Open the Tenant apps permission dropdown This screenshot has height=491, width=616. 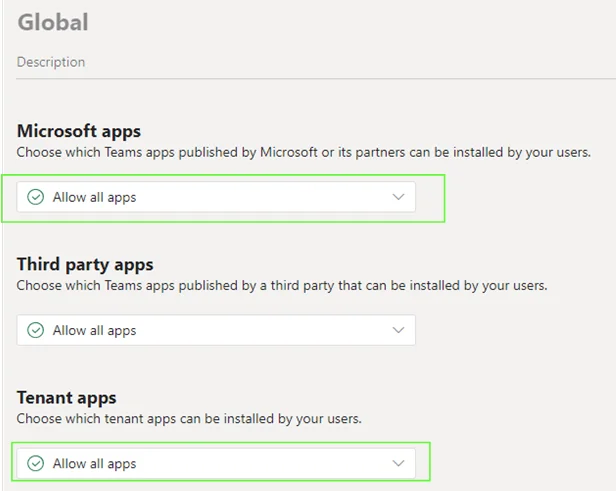tap(216, 463)
